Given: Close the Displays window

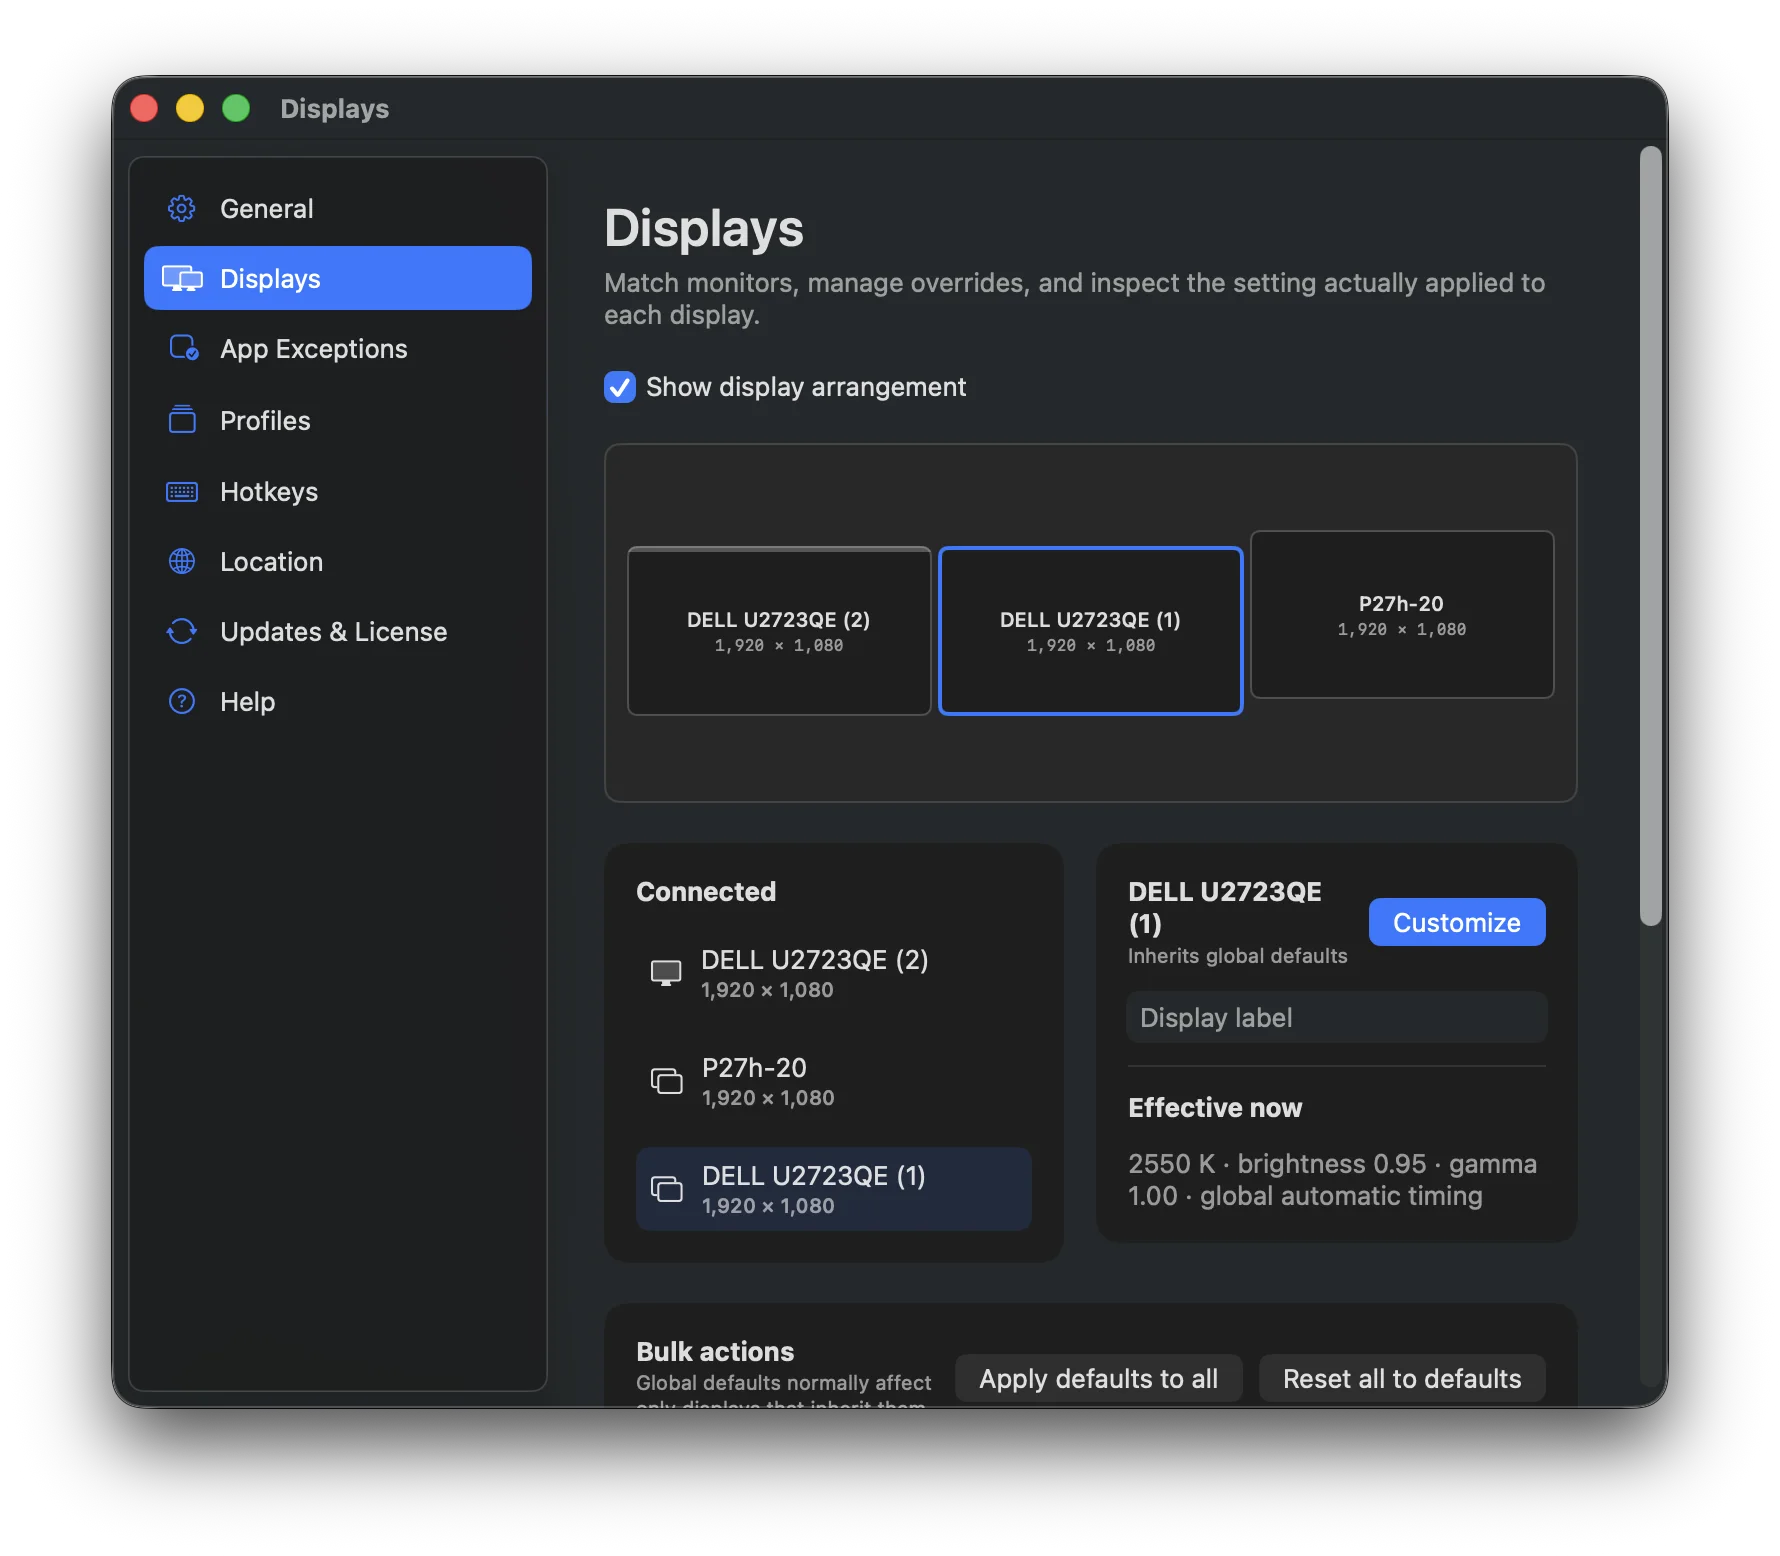Looking at the screenshot, I should [x=144, y=108].
